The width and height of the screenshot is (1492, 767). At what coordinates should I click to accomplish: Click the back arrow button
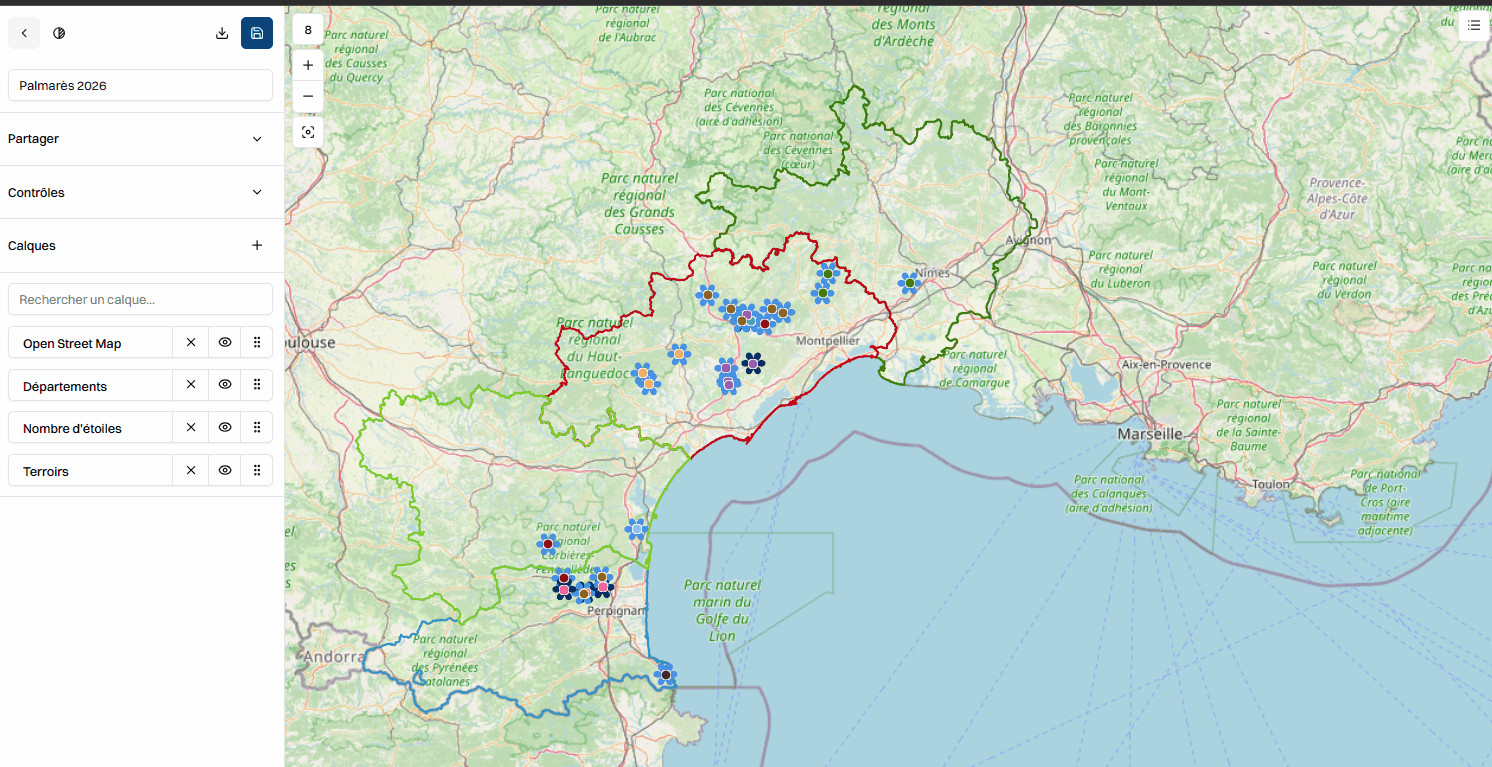(x=24, y=33)
